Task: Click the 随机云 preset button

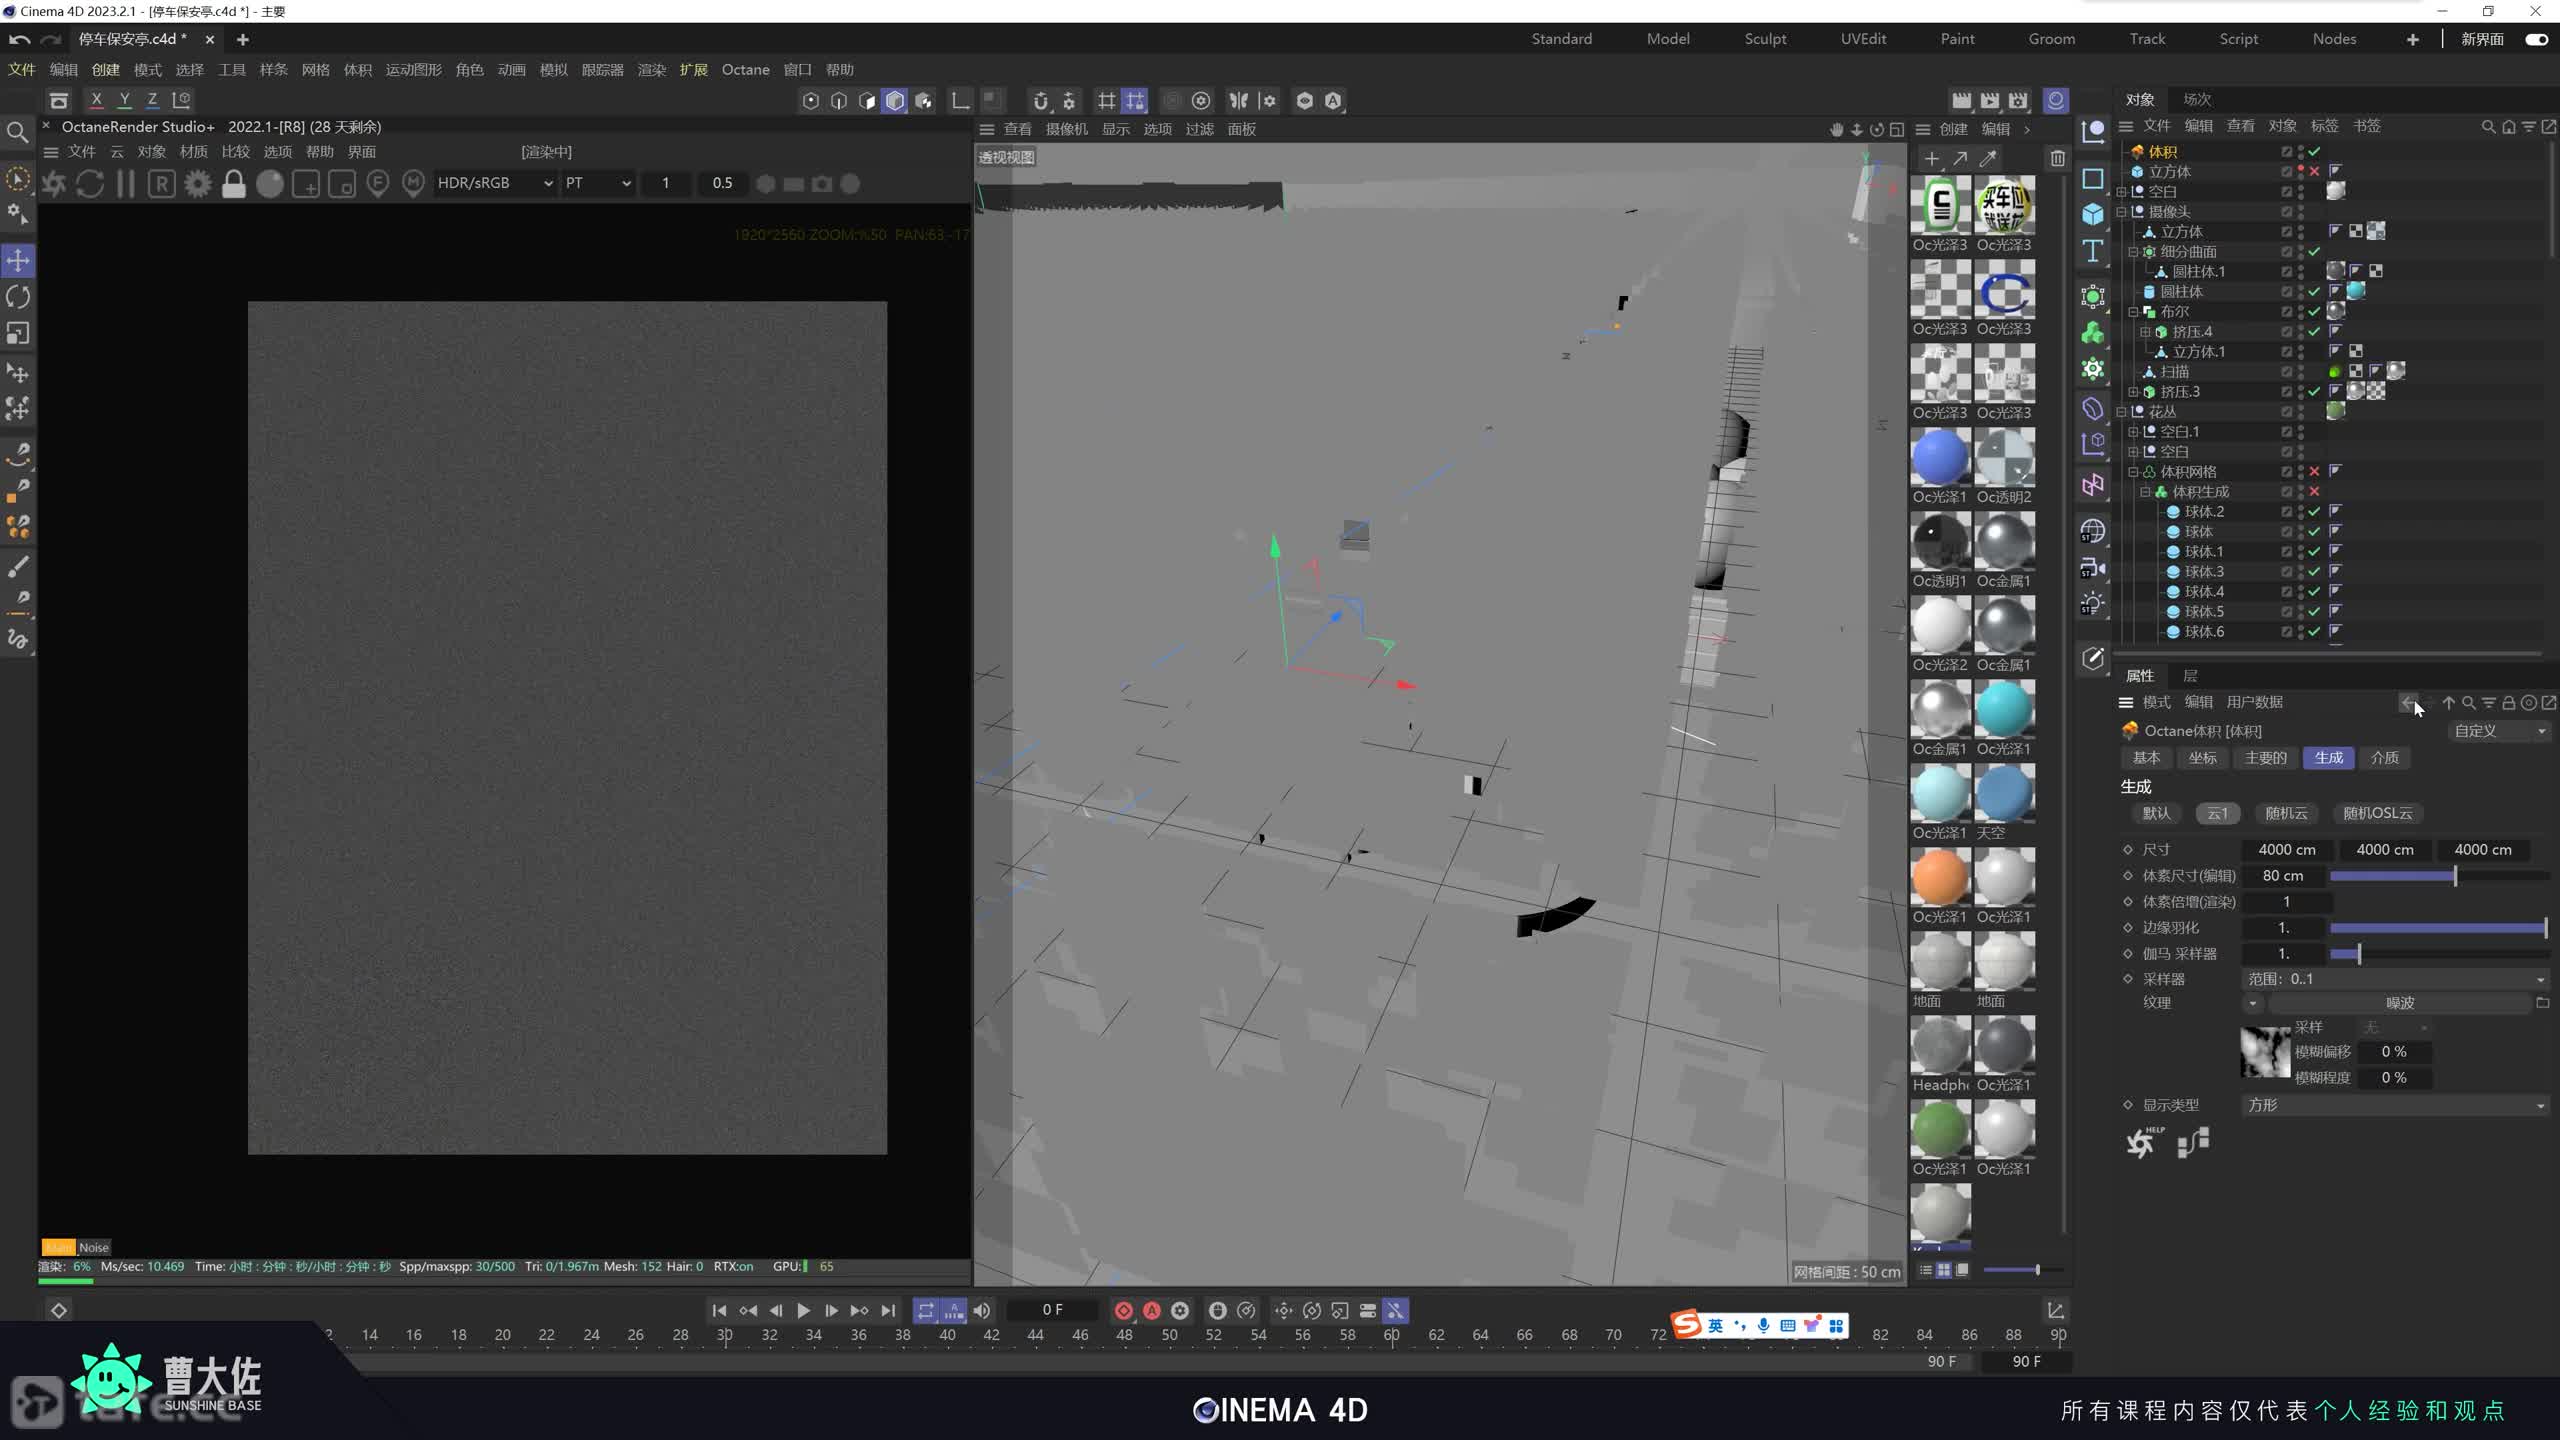Action: coord(2286,813)
